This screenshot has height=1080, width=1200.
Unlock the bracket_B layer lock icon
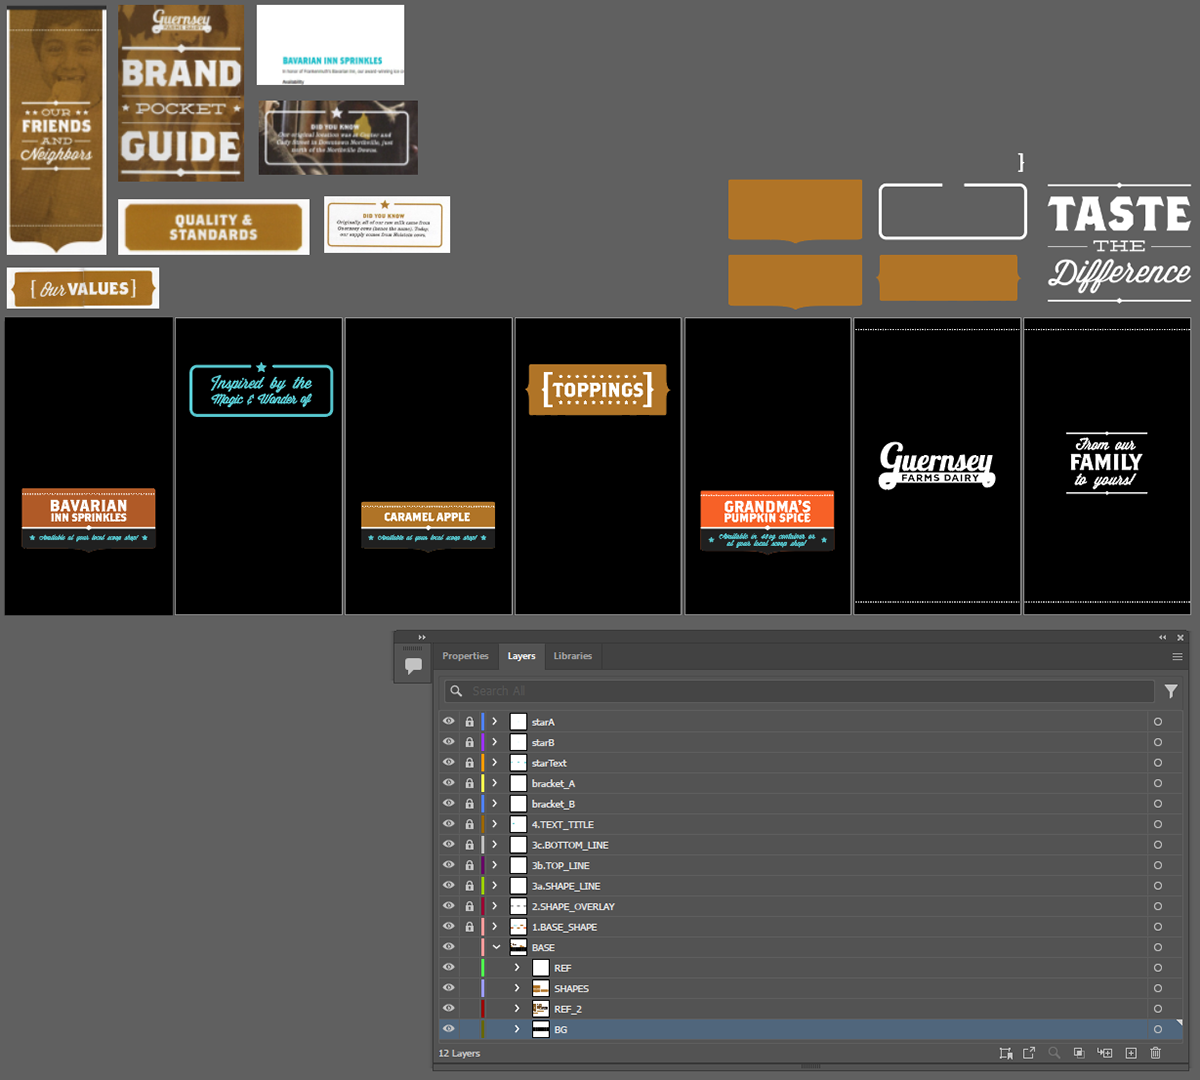click(469, 804)
